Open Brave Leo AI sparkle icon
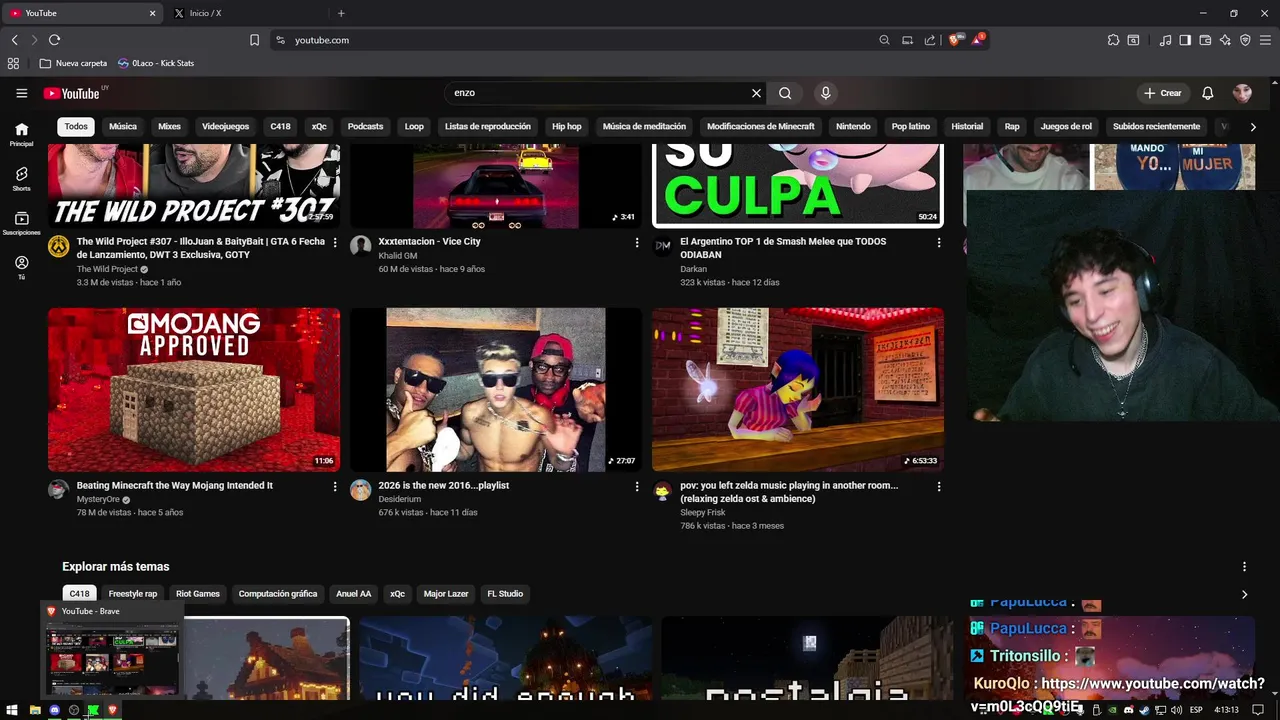Viewport: 1280px width, 720px height. tap(1225, 40)
